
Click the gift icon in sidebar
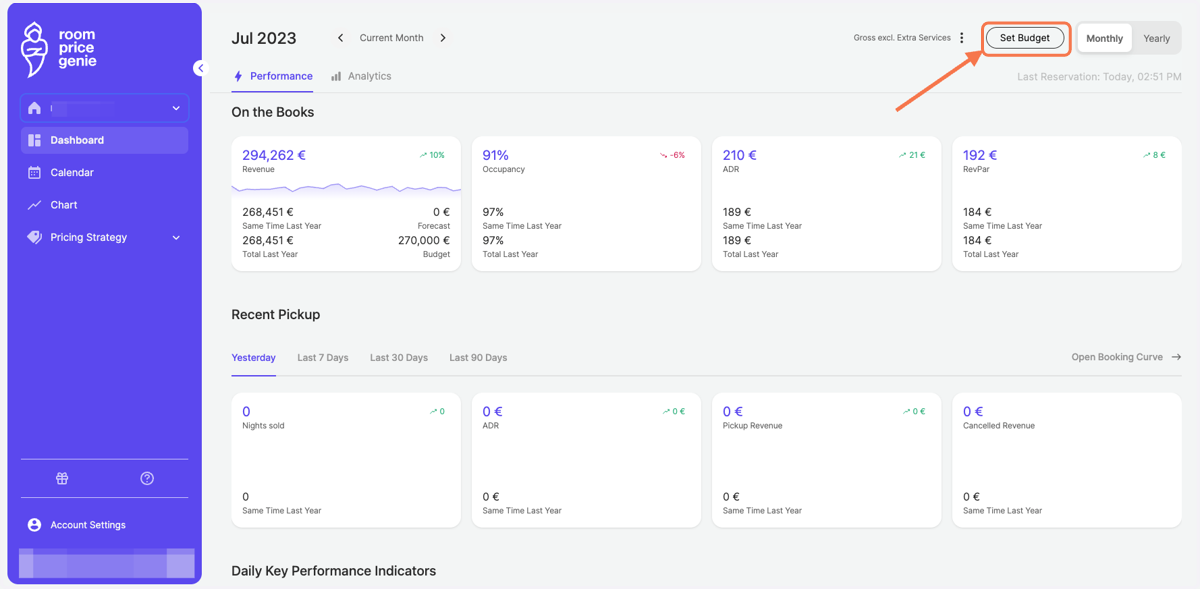pos(62,478)
